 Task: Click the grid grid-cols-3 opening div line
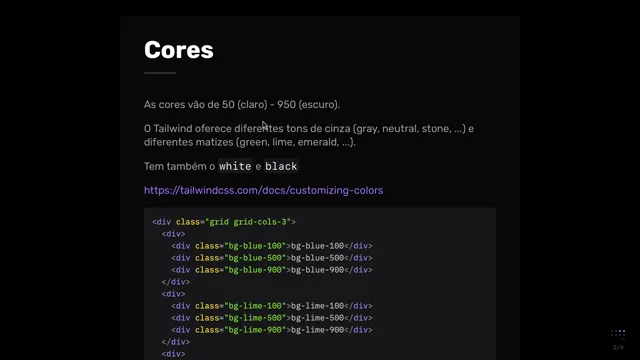[224, 222]
